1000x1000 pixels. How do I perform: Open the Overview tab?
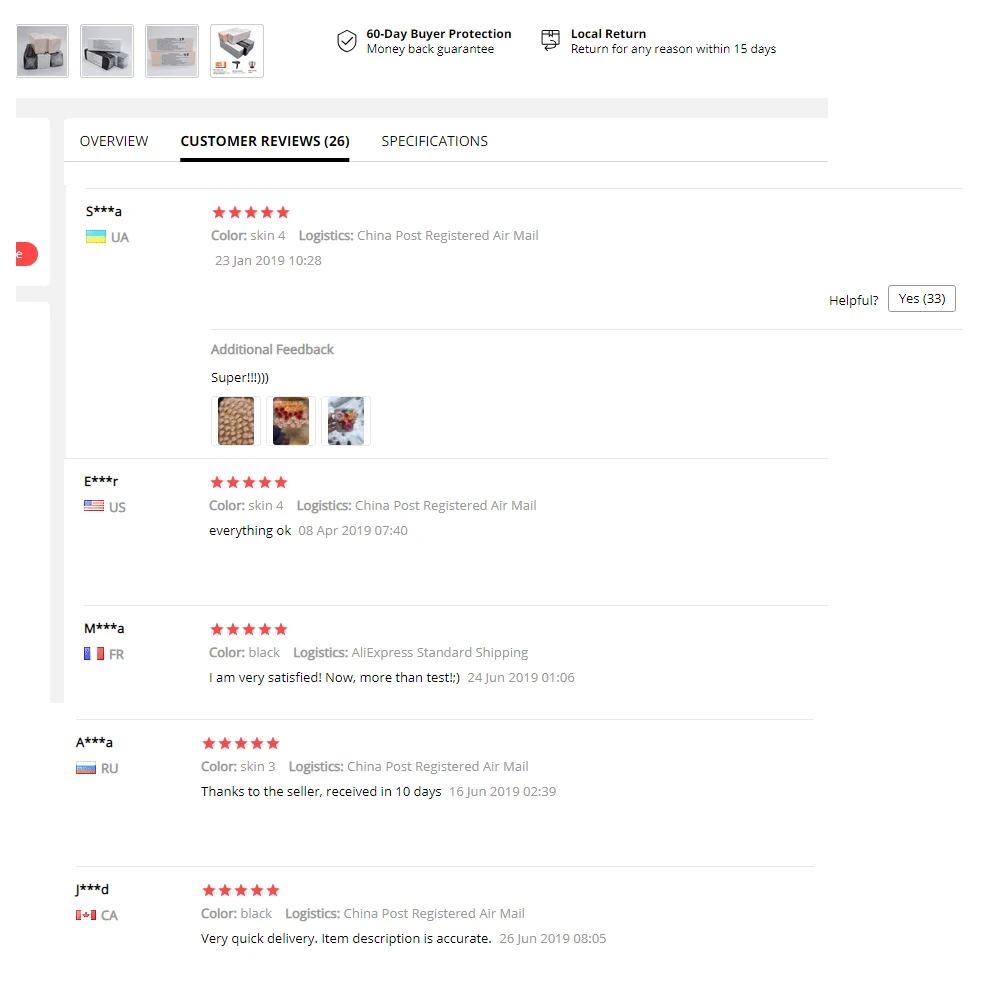click(x=114, y=141)
